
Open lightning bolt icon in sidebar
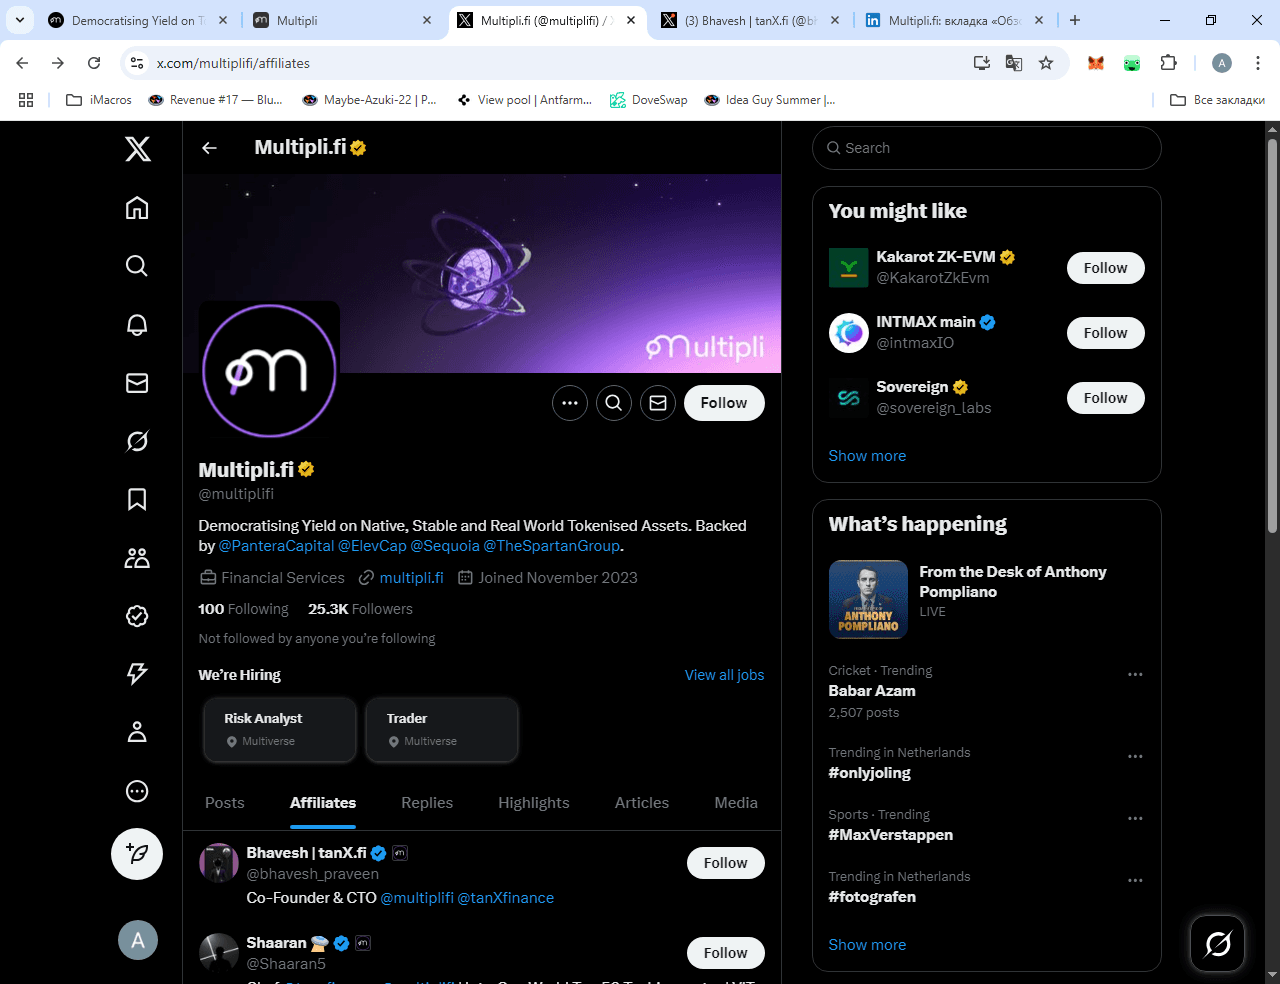[x=137, y=674]
